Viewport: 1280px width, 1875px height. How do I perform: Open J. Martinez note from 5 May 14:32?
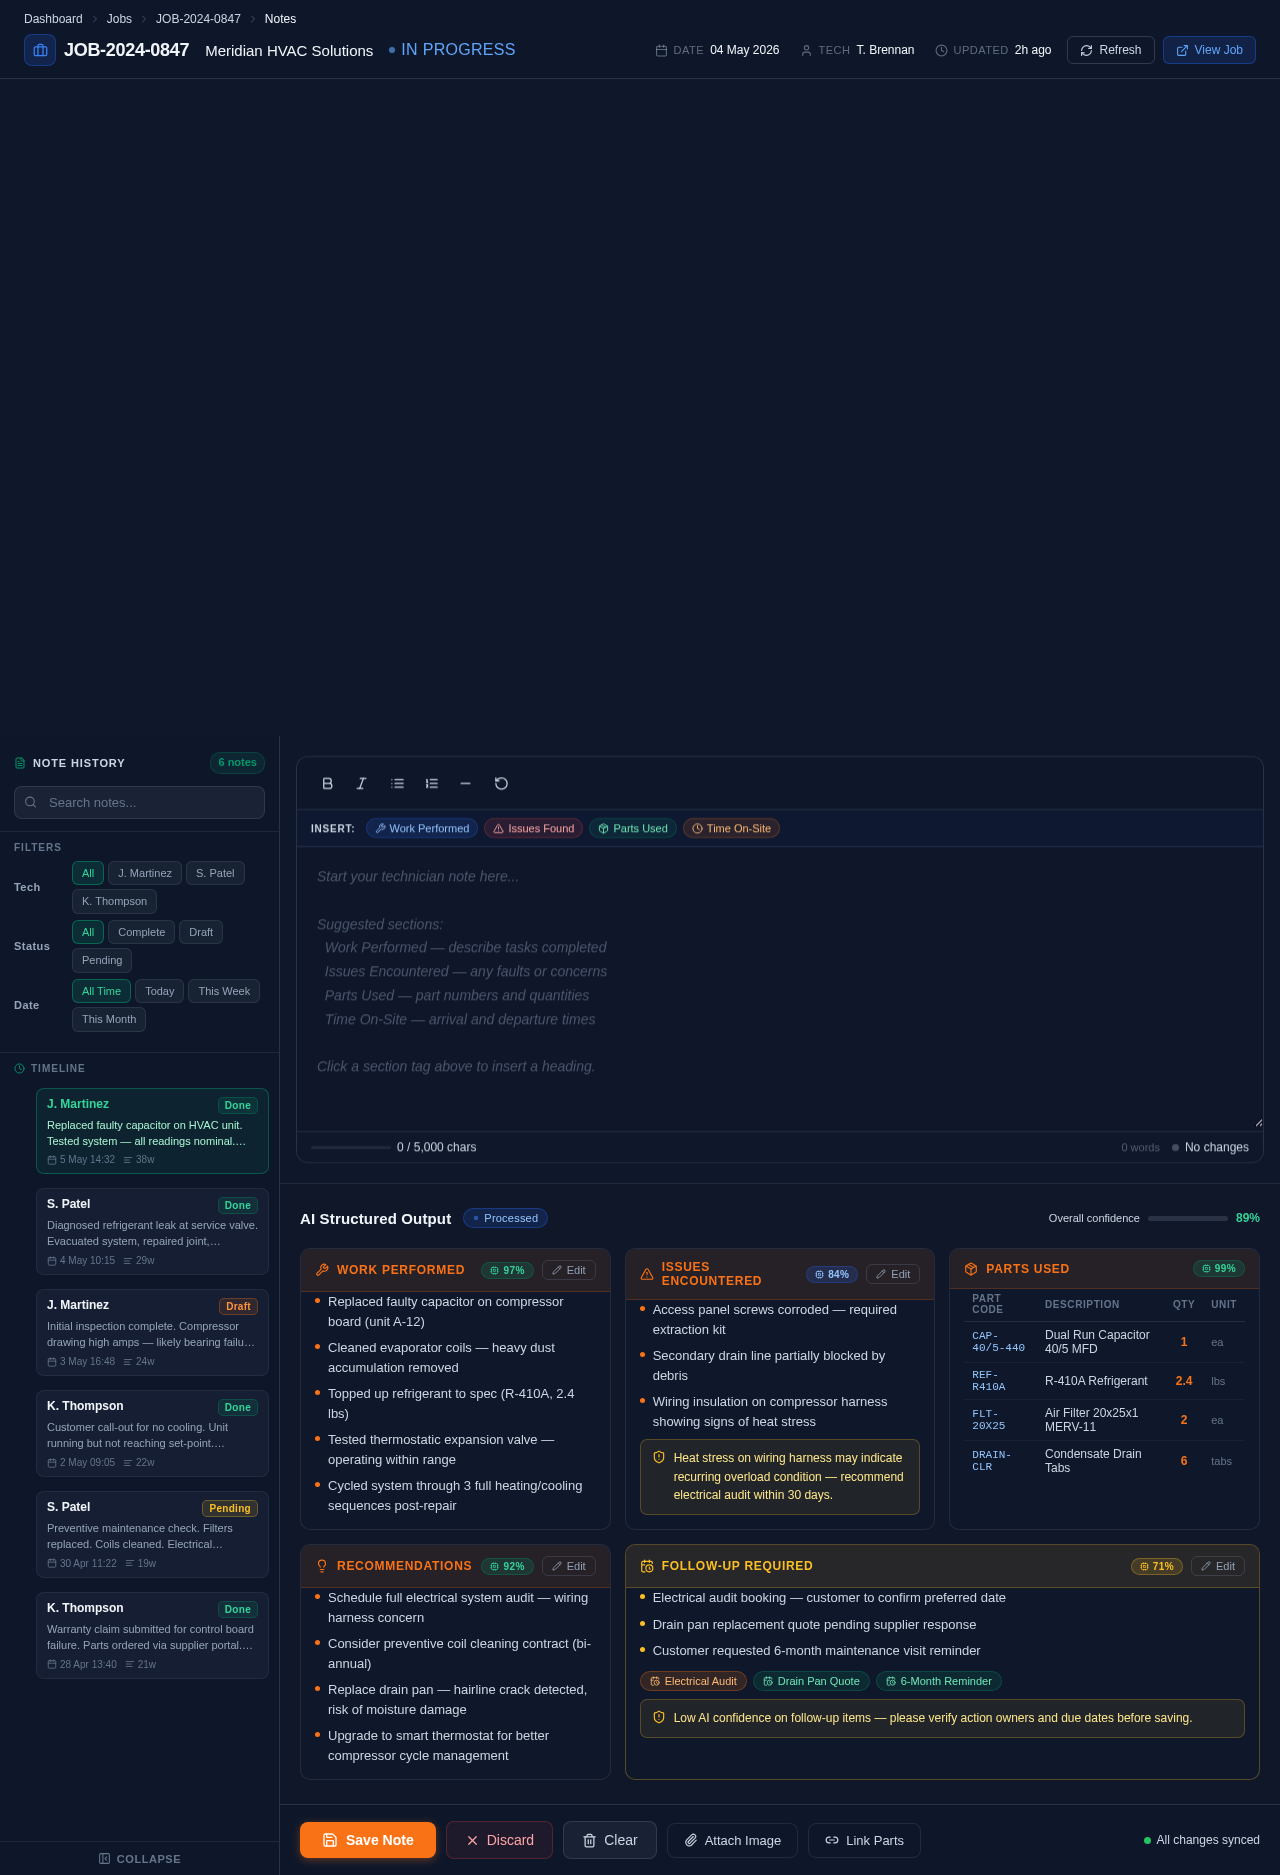pos(152,1131)
